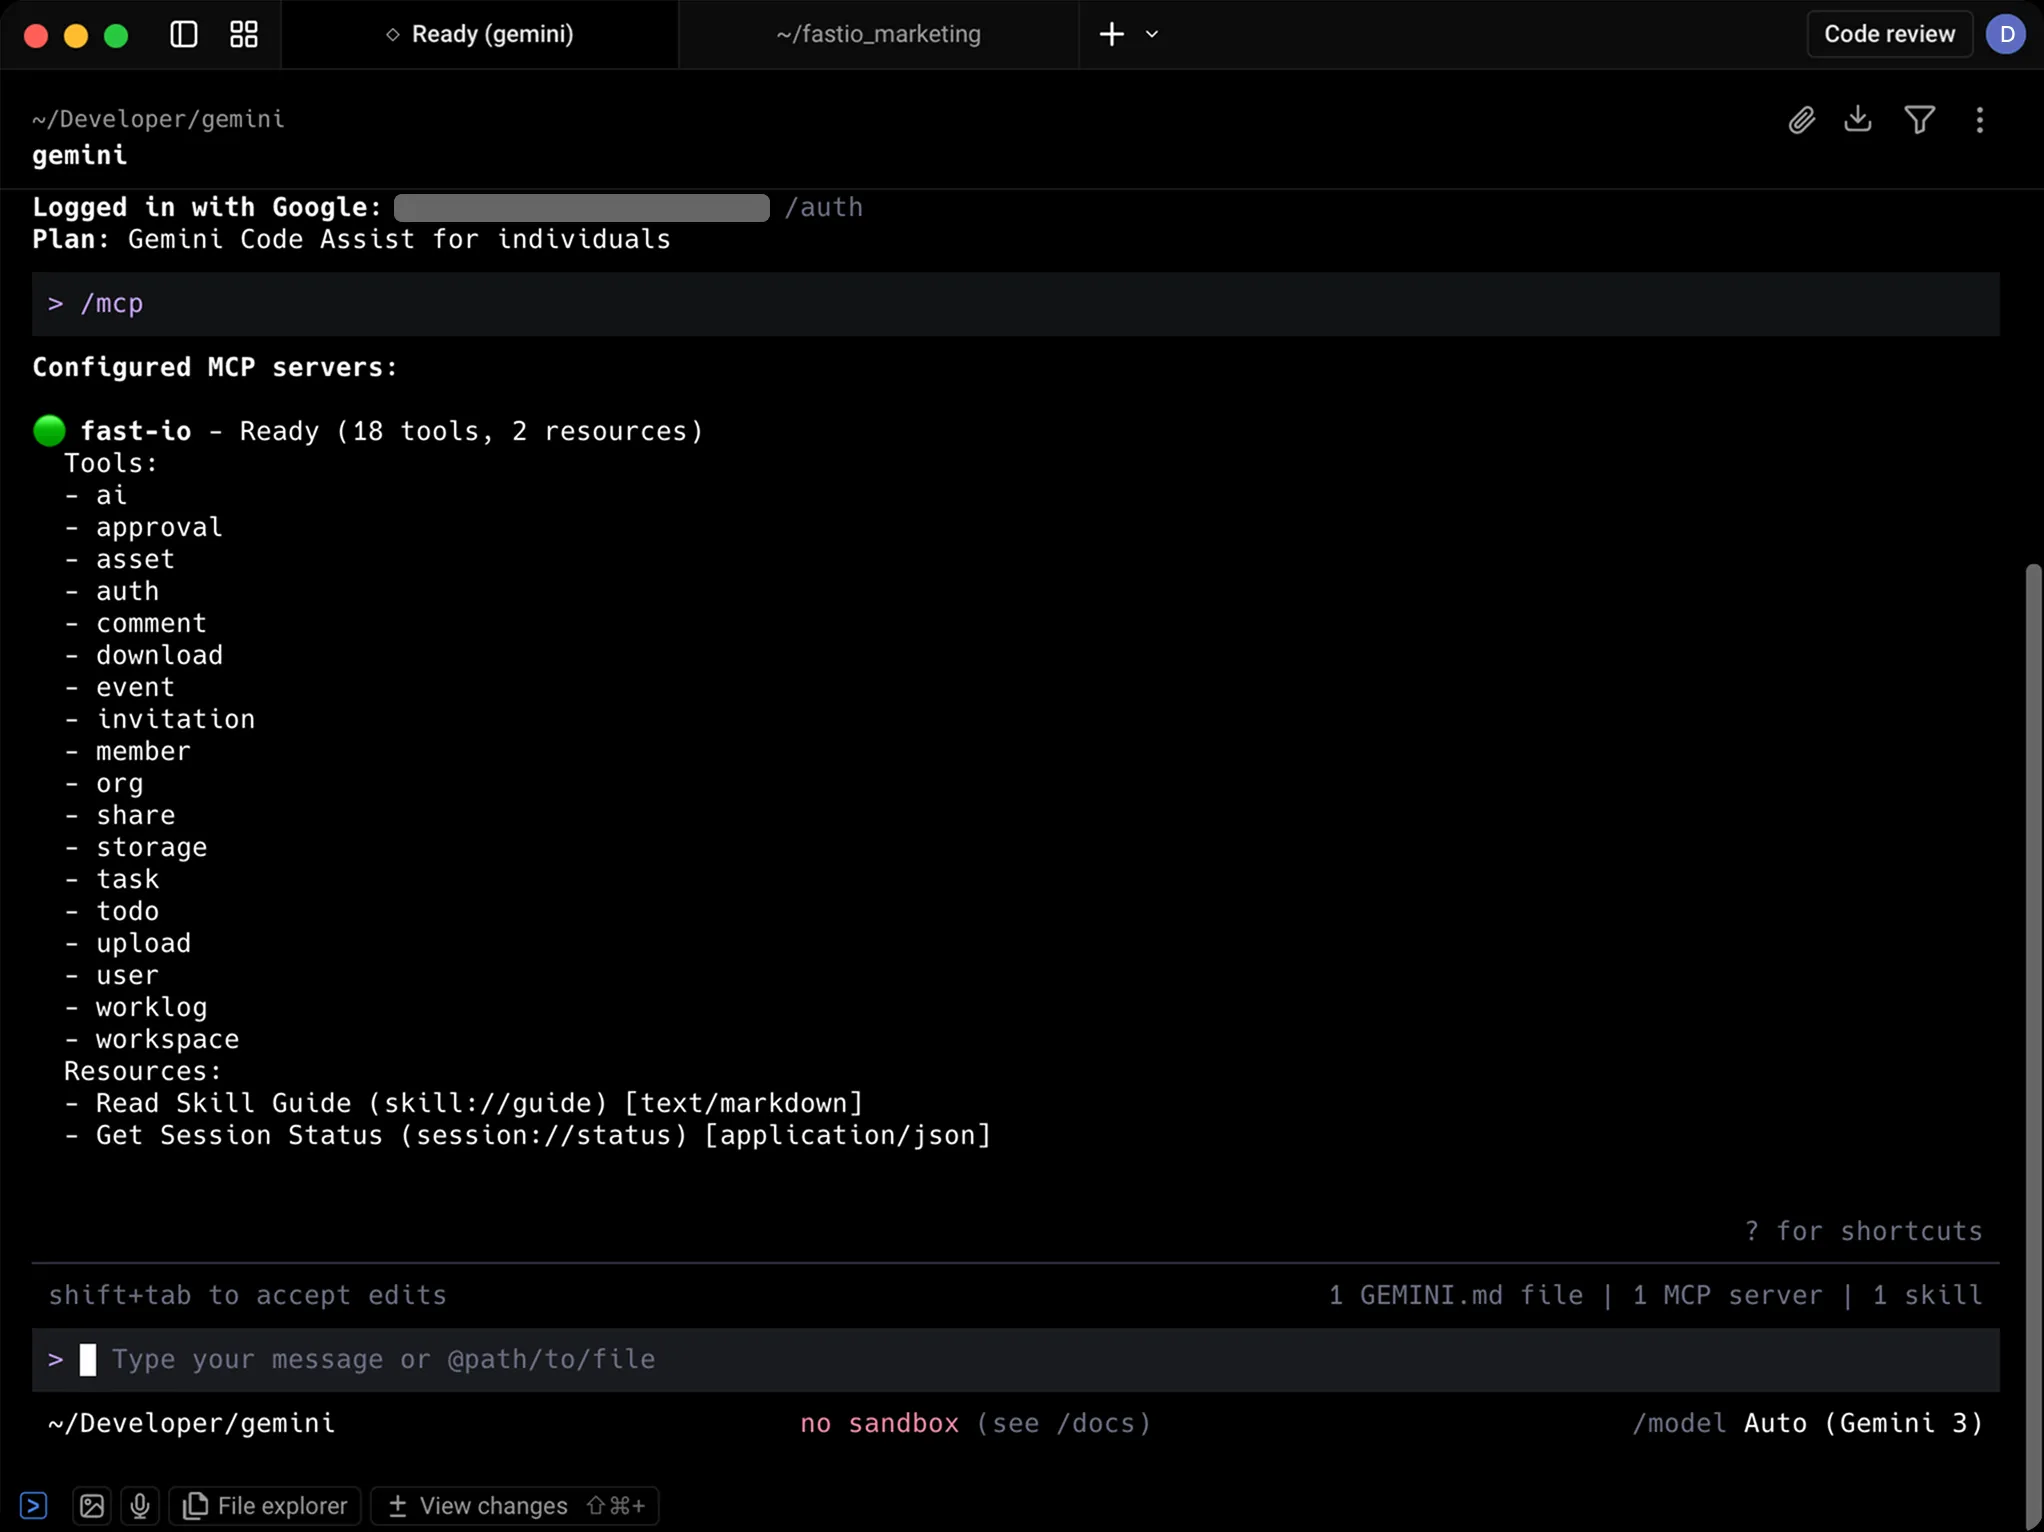Click View changes with its shortcut label
The image size is (2044, 1532).
[514, 1505]
